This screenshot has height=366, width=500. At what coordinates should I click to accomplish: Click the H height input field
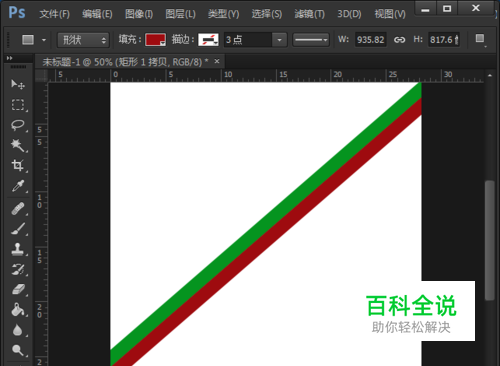(444, 40)
